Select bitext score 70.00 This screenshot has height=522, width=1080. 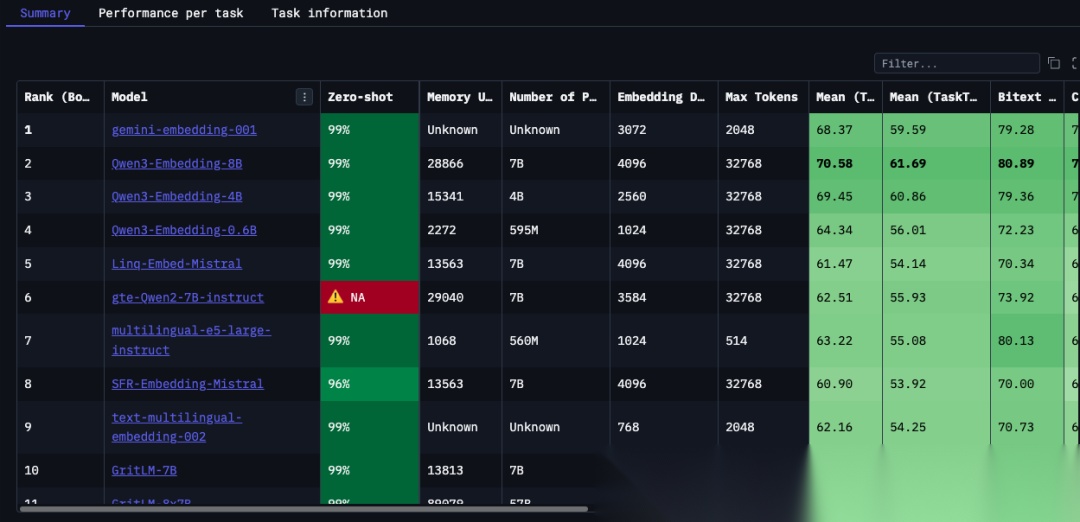pos(1016,384)
